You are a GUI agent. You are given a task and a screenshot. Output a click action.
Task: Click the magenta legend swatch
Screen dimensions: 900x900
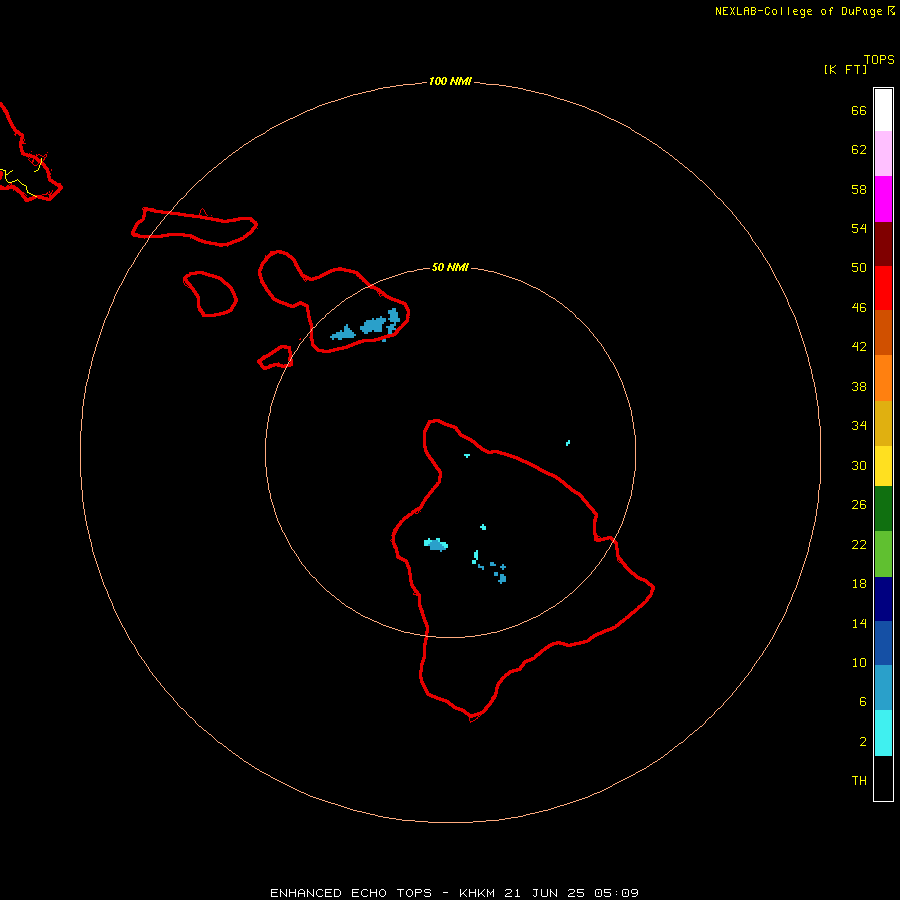point(883,199)
